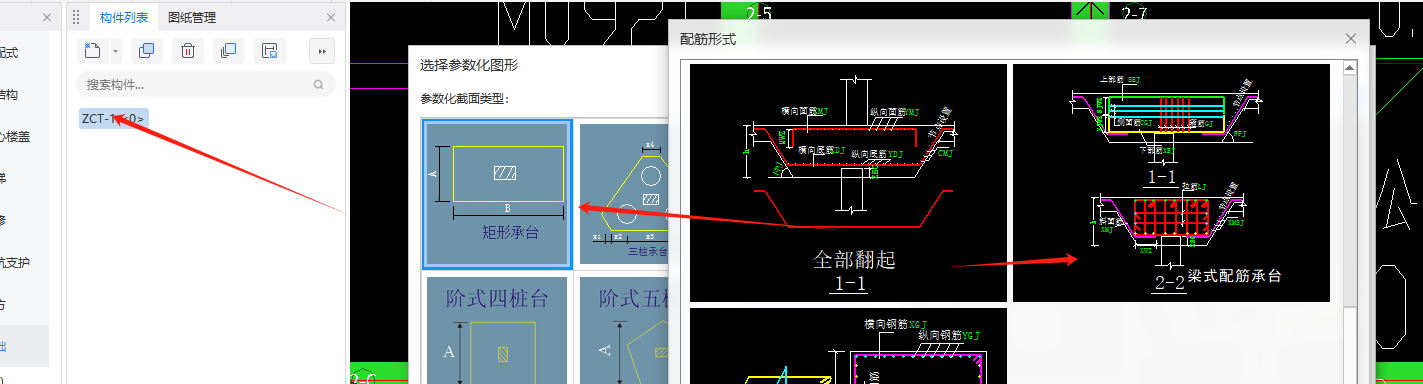Select the 阶式四桩台 thumbnail

click(x=497, y=330)
